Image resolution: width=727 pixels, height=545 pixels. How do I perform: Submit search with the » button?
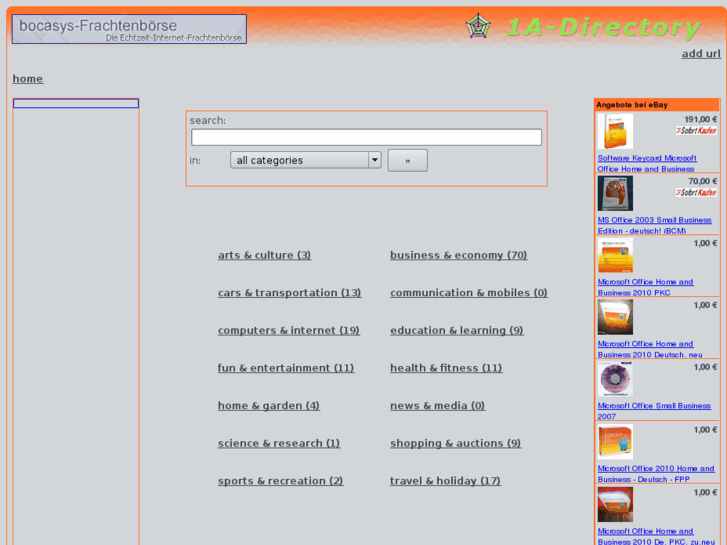408,160
